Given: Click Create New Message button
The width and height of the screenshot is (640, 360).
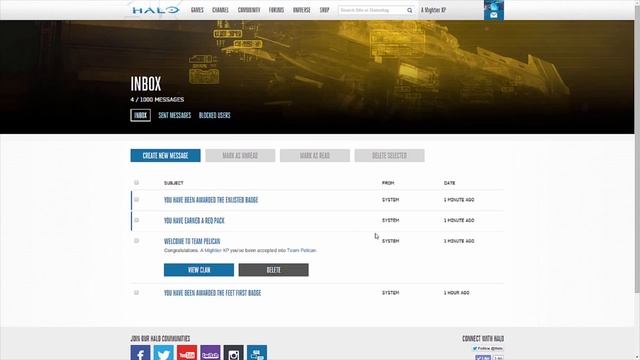Looking at the screenshot, I should click(x=165, y=156).
